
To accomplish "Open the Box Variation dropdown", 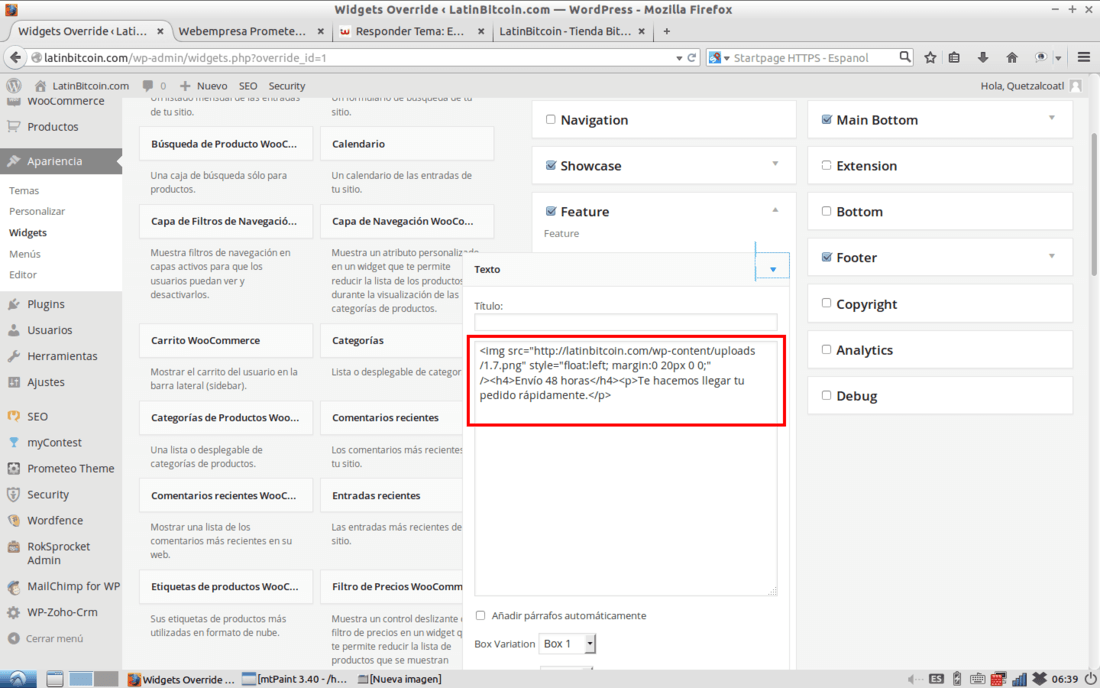I will pos(568,644).
